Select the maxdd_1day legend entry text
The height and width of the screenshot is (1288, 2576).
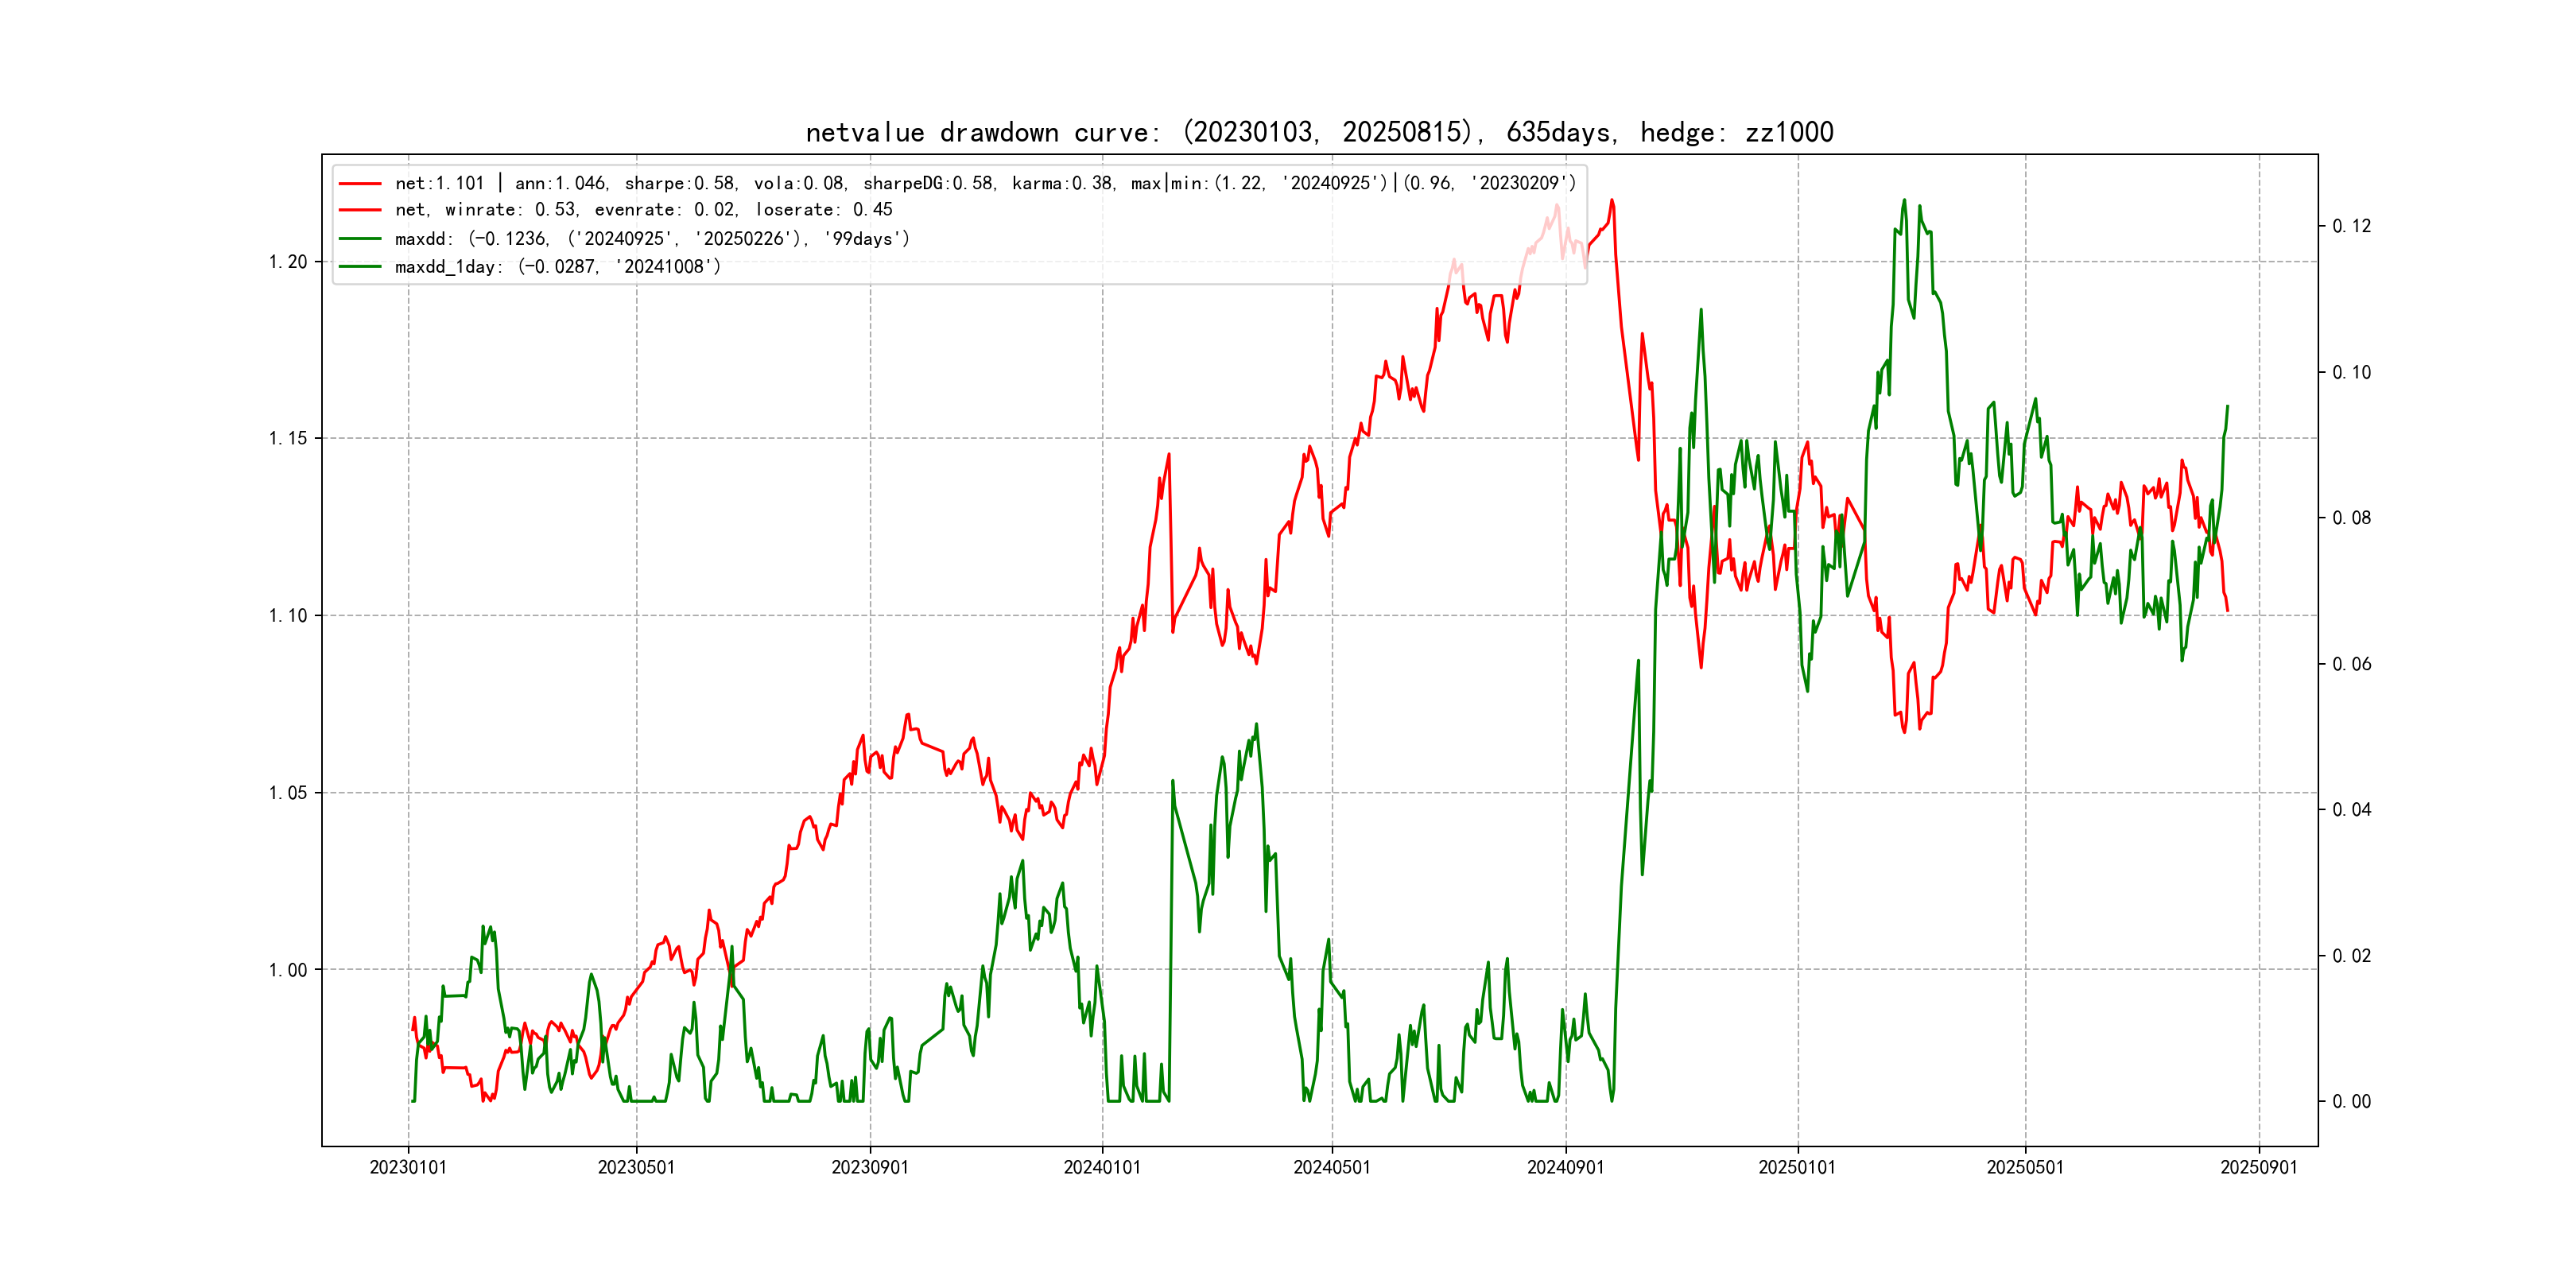pos(557,267)
